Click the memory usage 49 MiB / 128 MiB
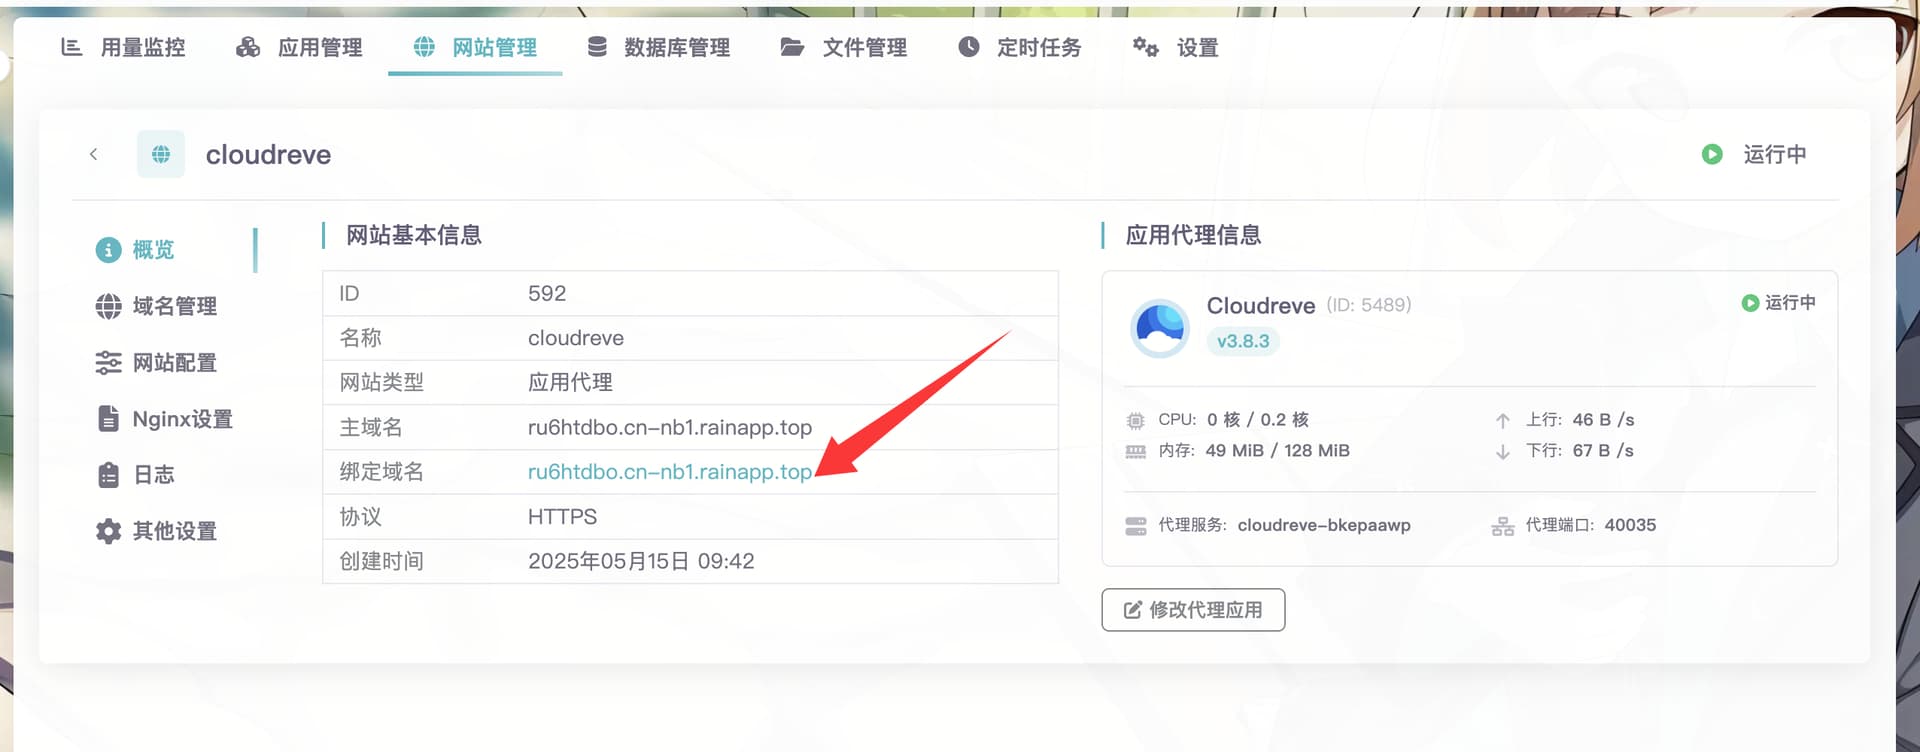This screenshot has width=1920, height=752. (1277, 451)
